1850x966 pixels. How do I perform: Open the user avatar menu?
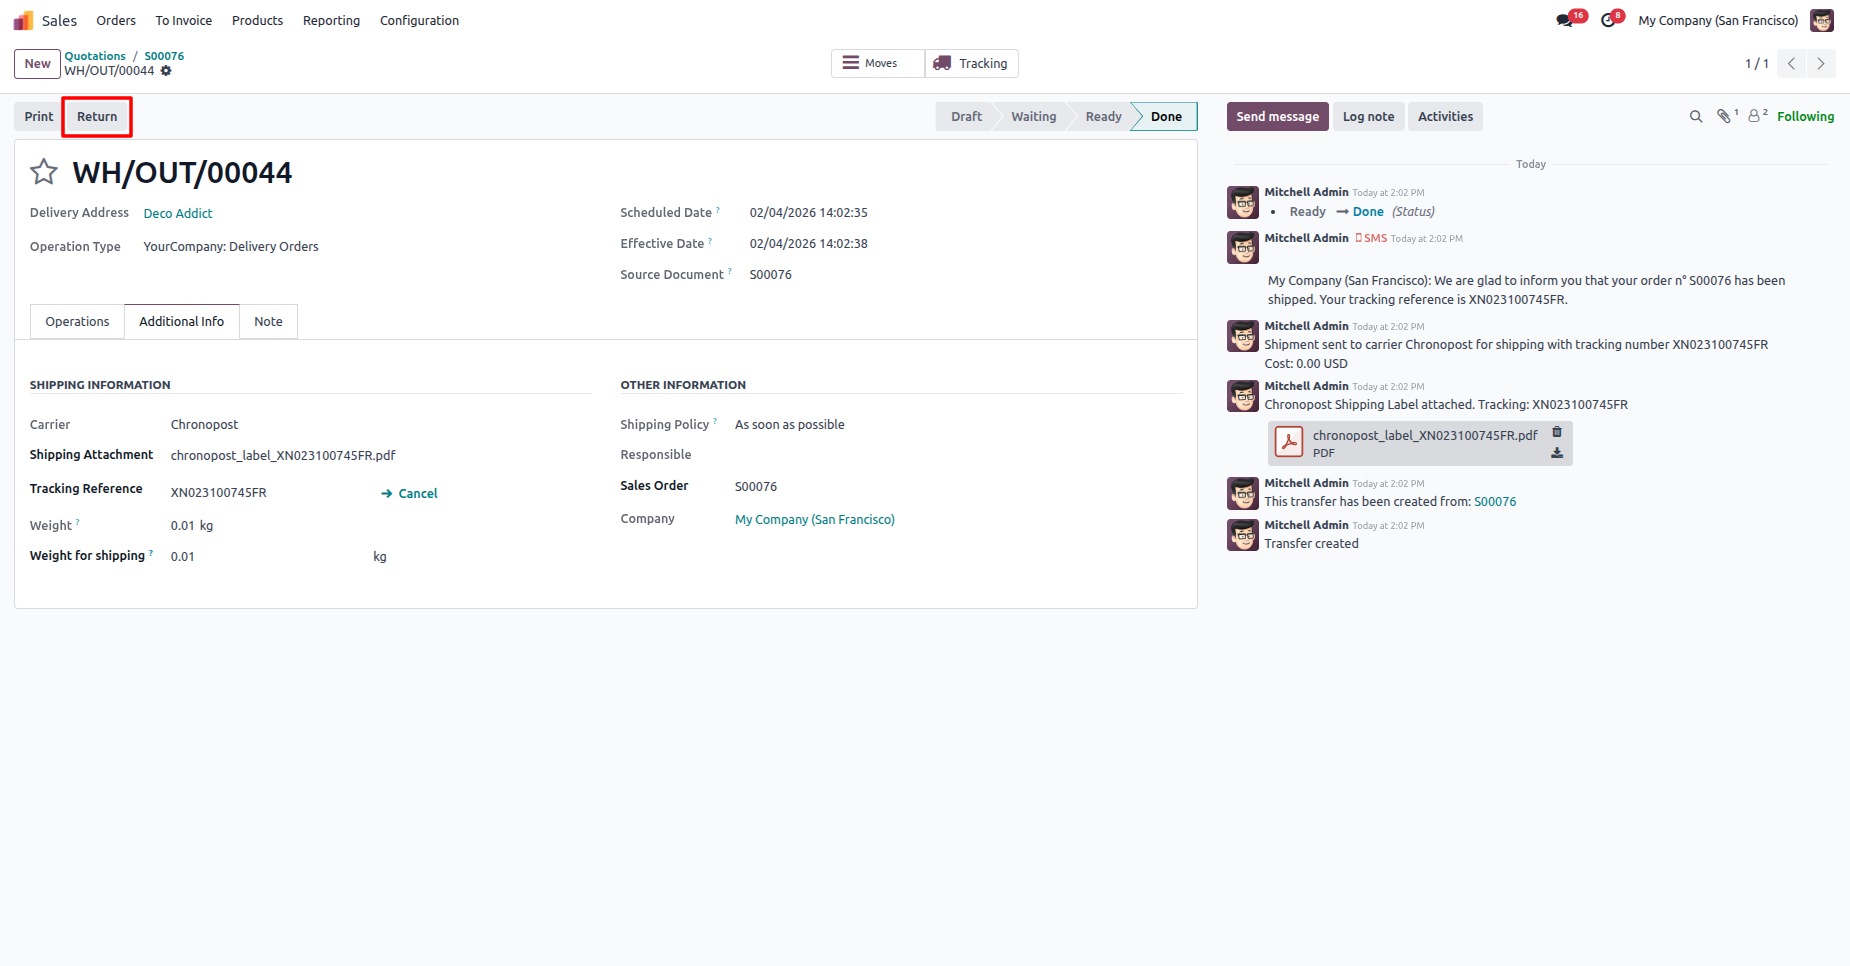1822,20
